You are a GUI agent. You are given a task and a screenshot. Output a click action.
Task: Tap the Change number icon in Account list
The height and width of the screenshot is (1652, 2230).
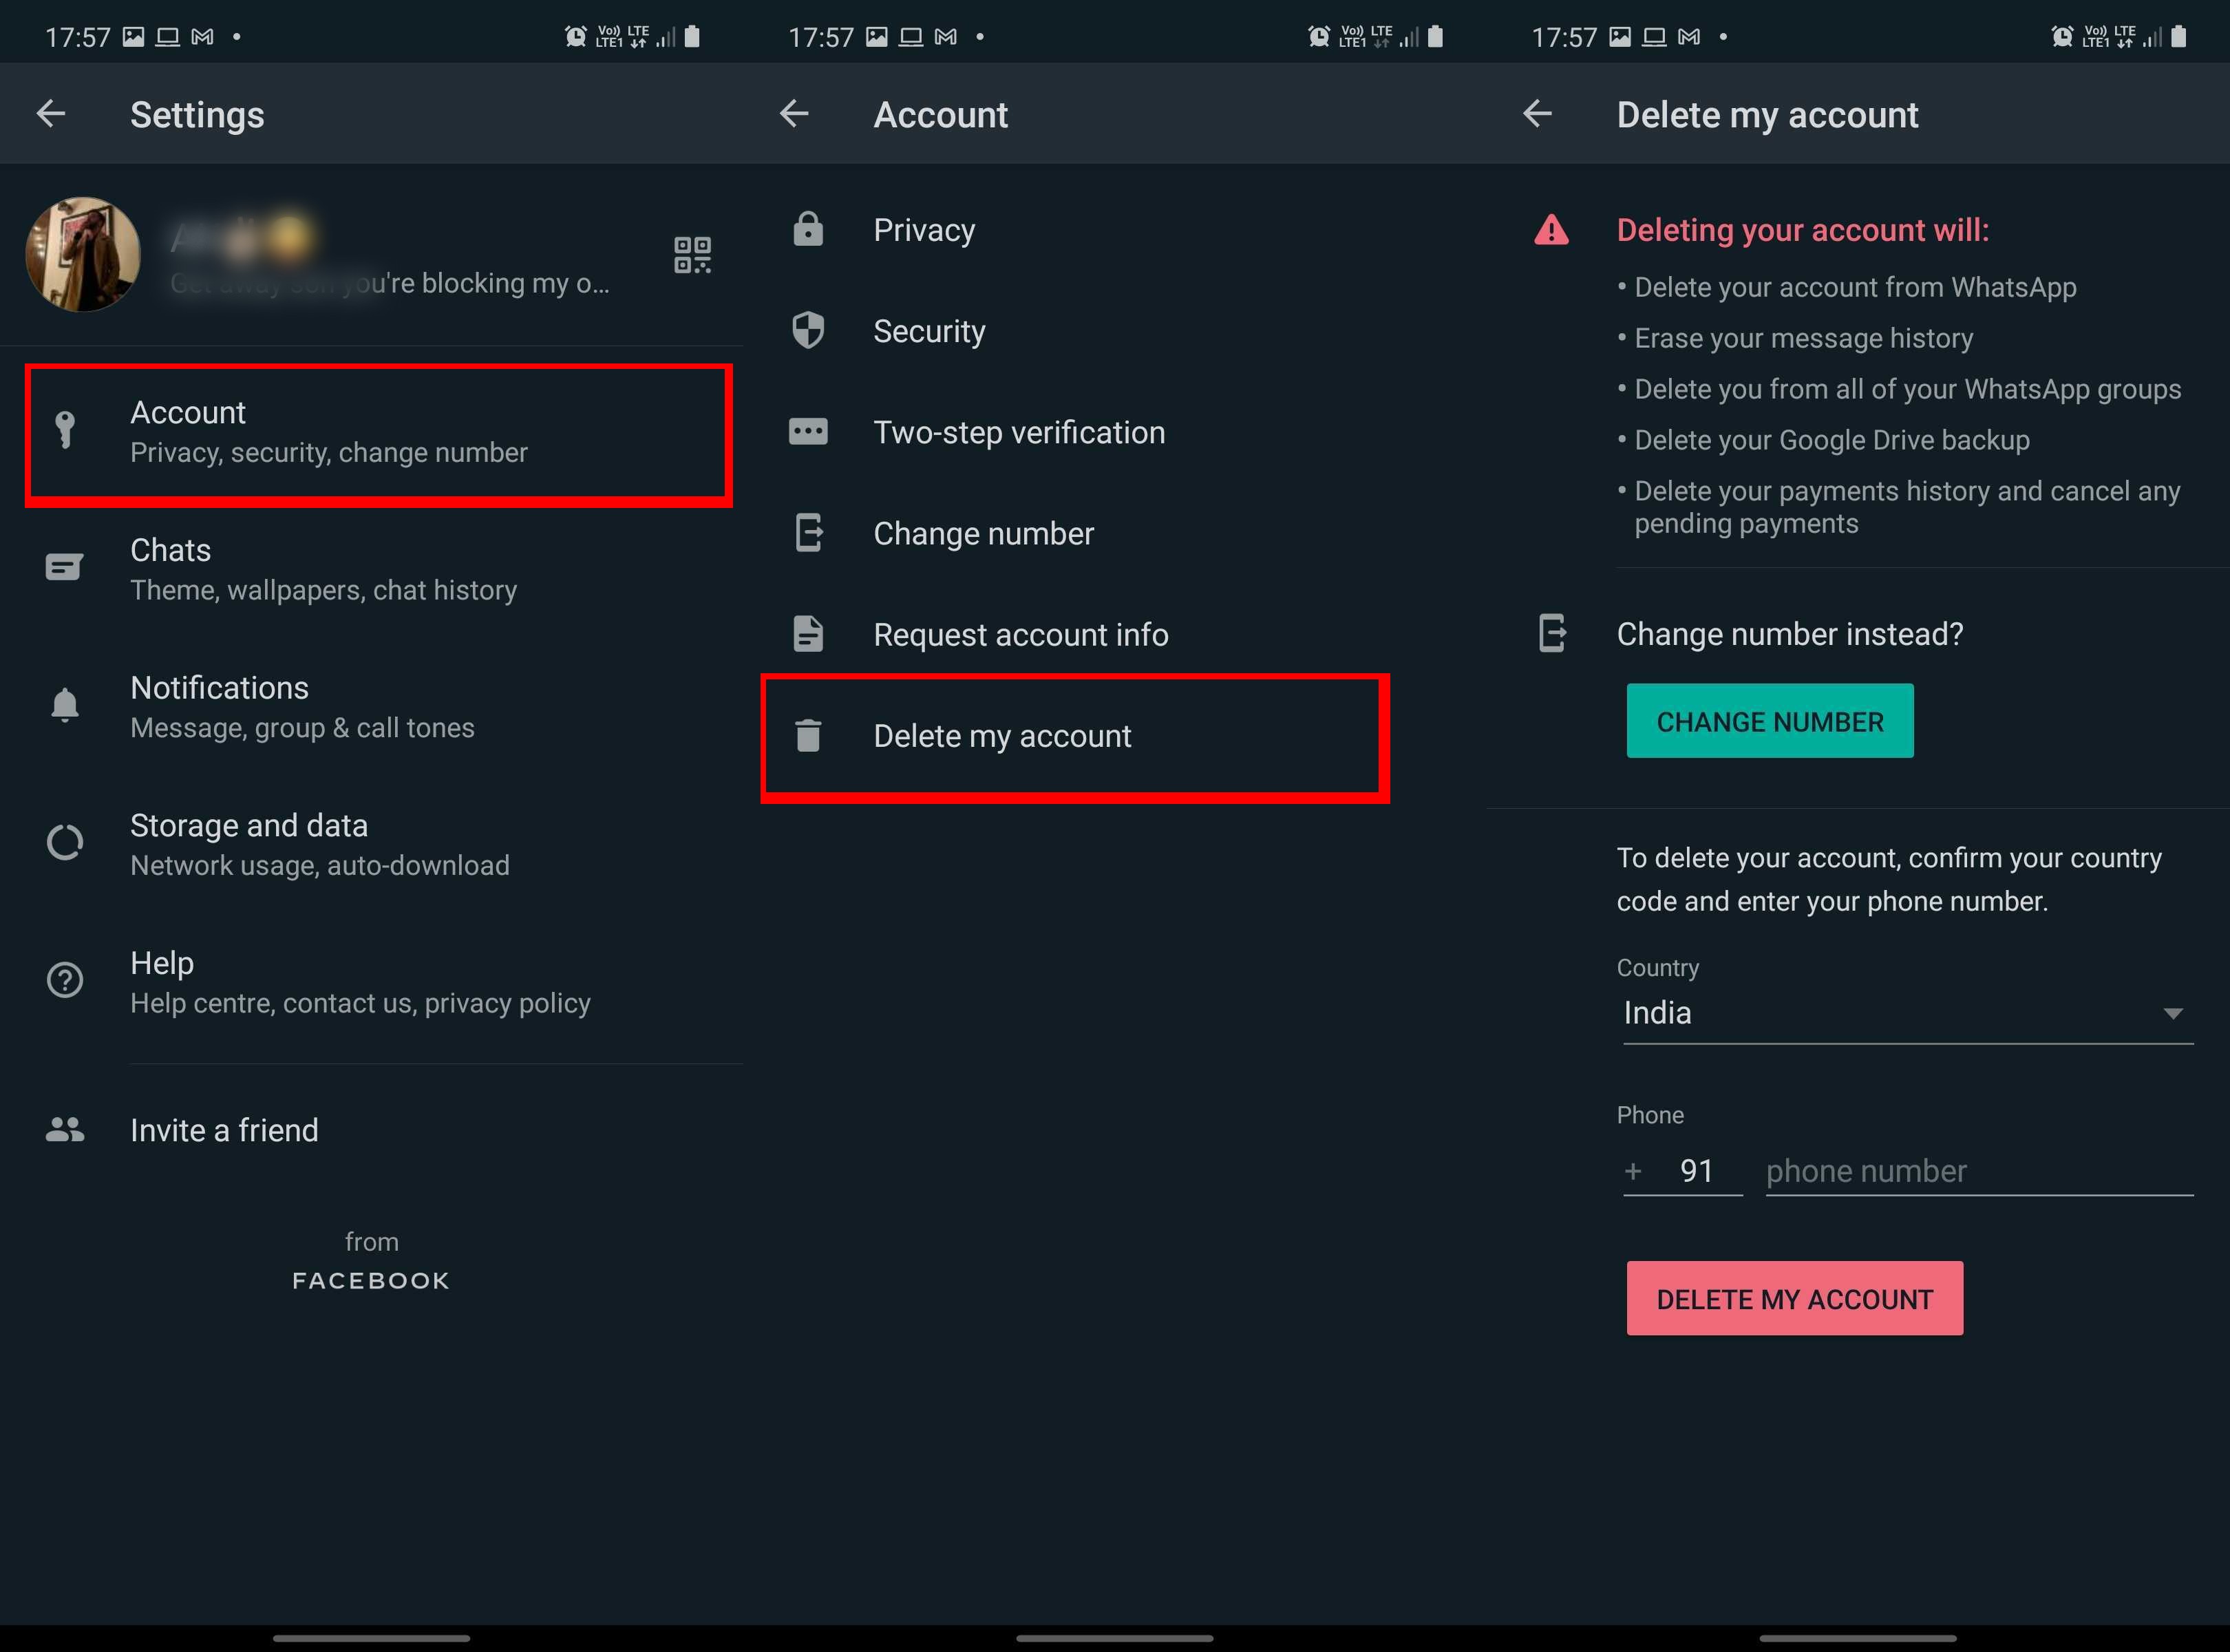808,532
